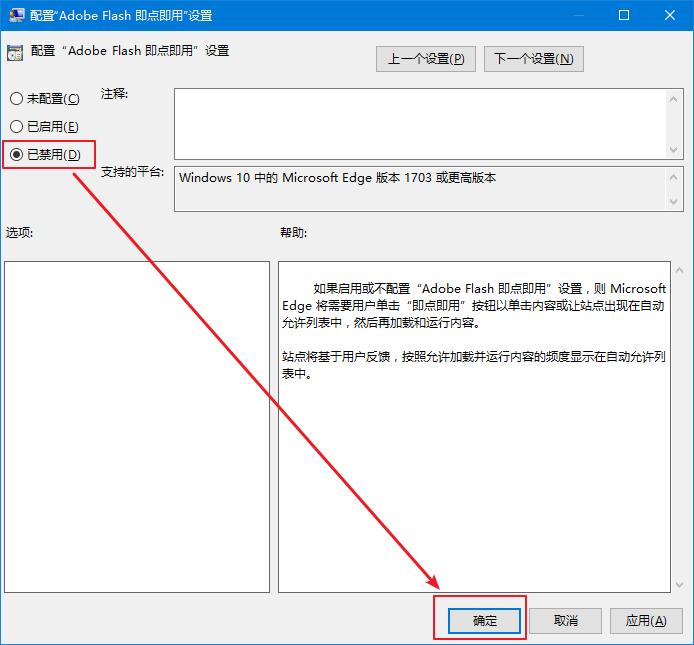This screenshot has height=645, width=694.
Task: Click the down arrow of the 注释 scrollbar
Action: pos(674,149)
